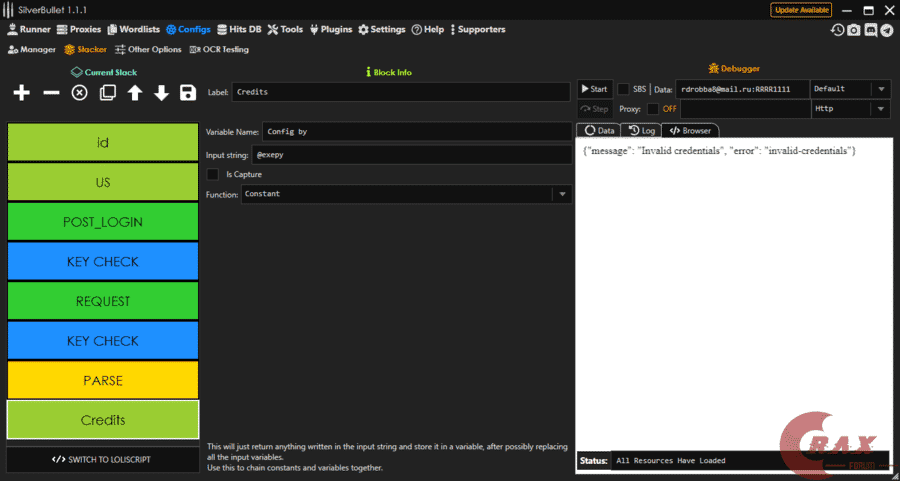Remove selected block with minus icon
This screenshot has width=900, height=481.
coord(51,92)
